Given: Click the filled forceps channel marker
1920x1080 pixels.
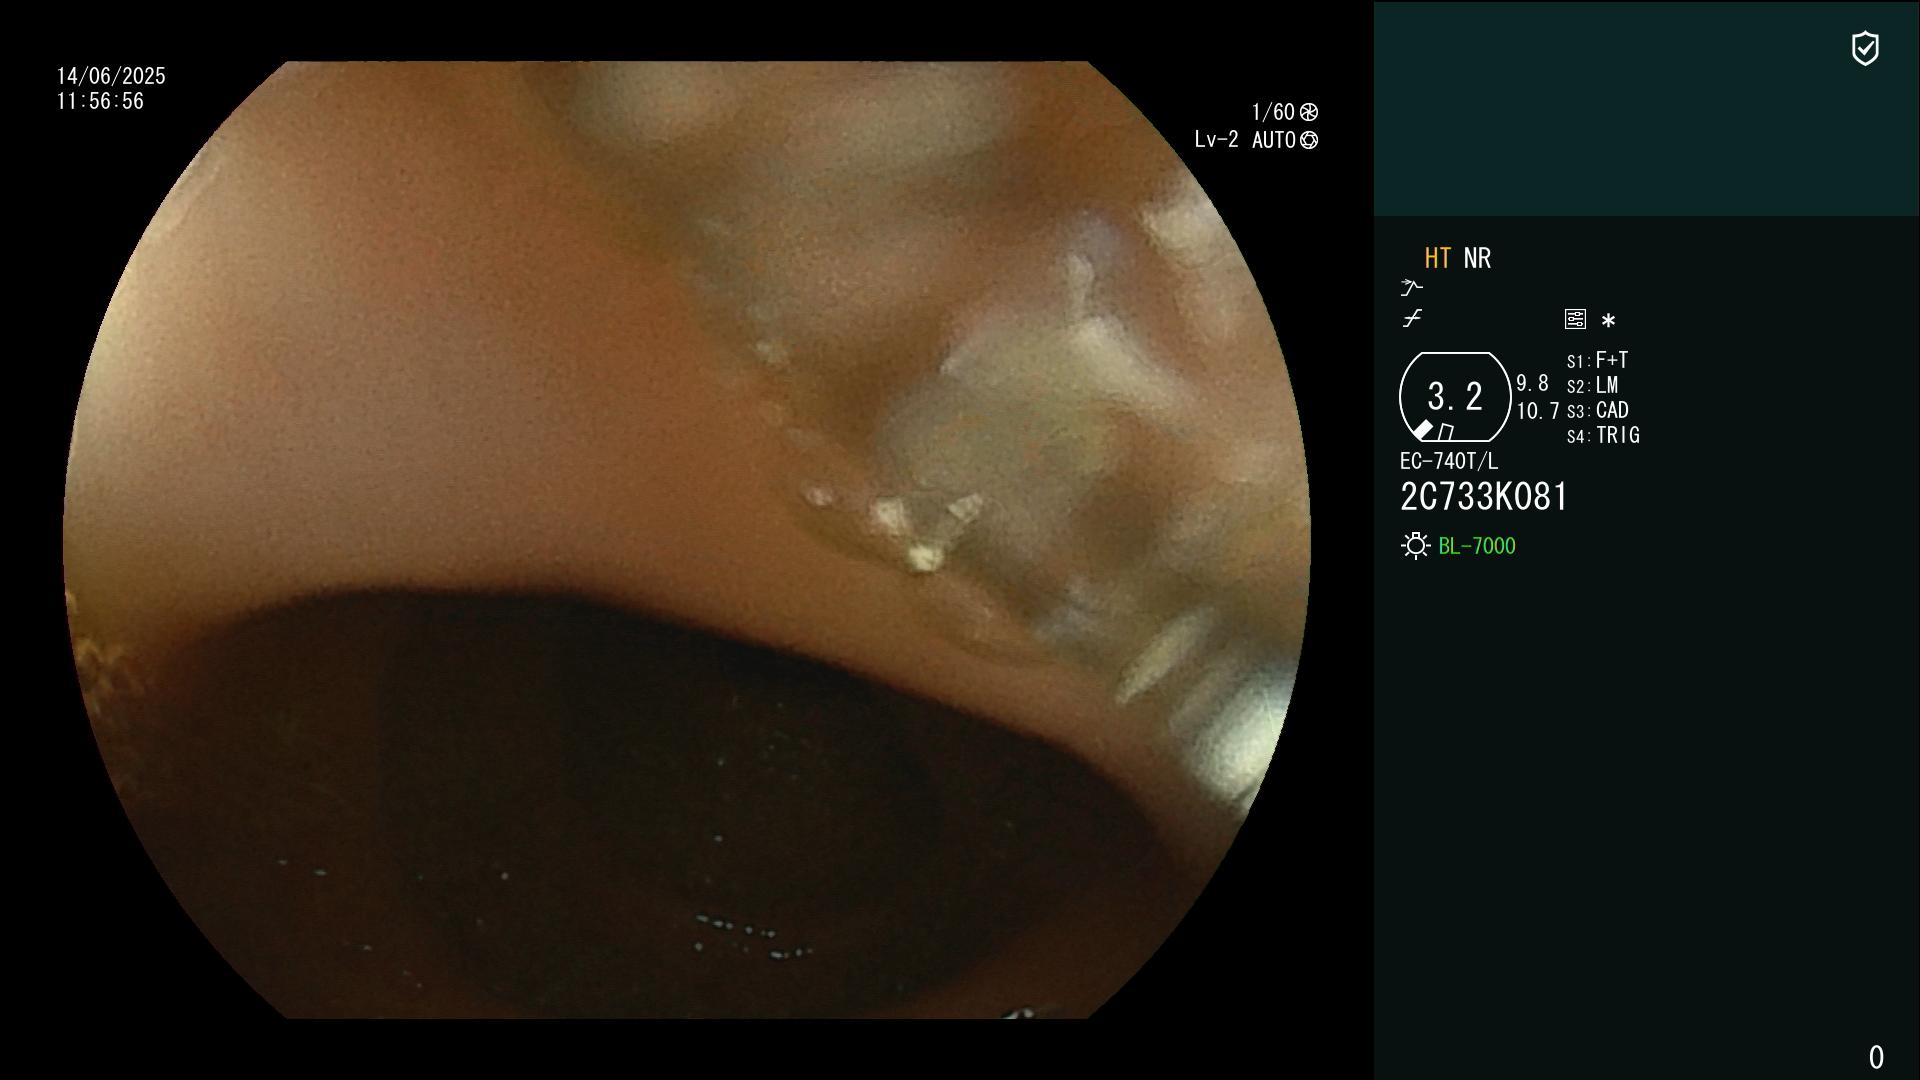Looking at the screenshot, I should pos(1422,430).
